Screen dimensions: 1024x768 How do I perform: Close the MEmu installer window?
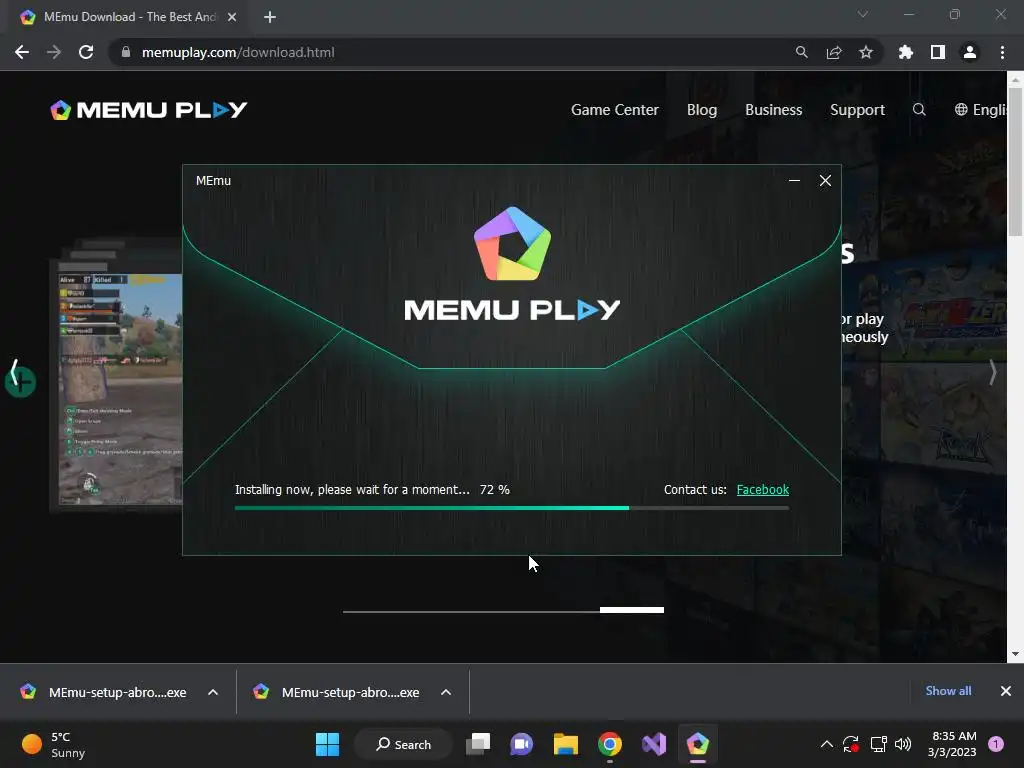[x=825, y=180]
